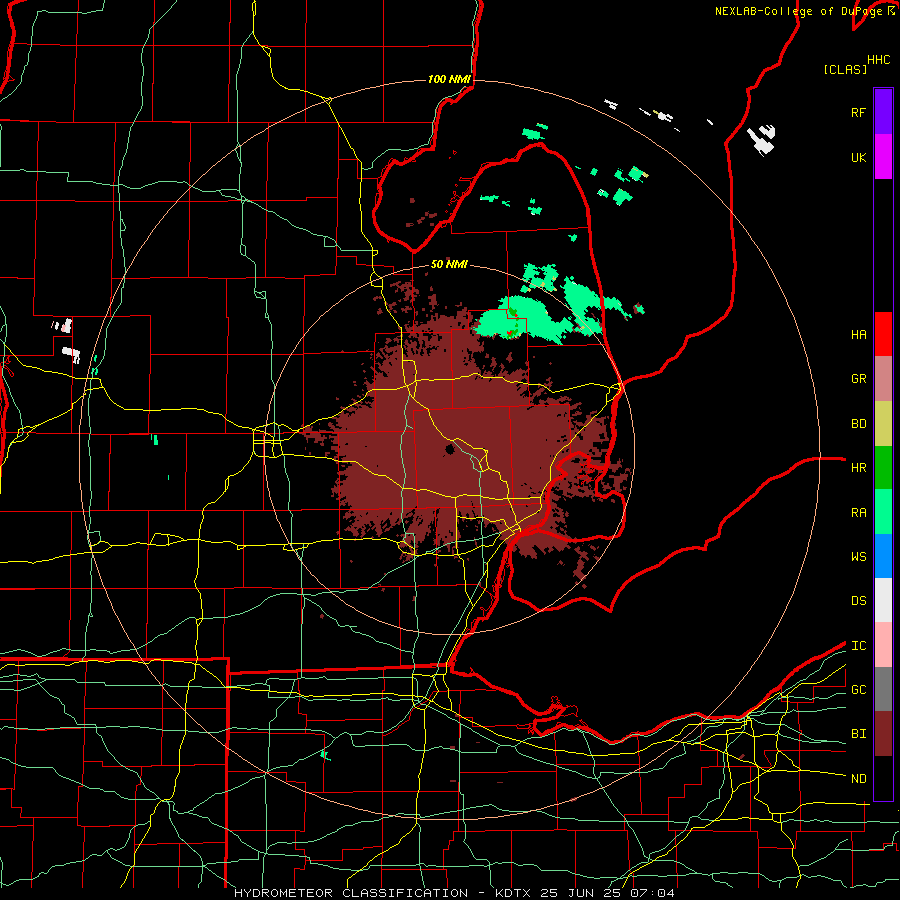Click the gray GC legend swatch
The image size is (900, 900).
click(883, 689)
